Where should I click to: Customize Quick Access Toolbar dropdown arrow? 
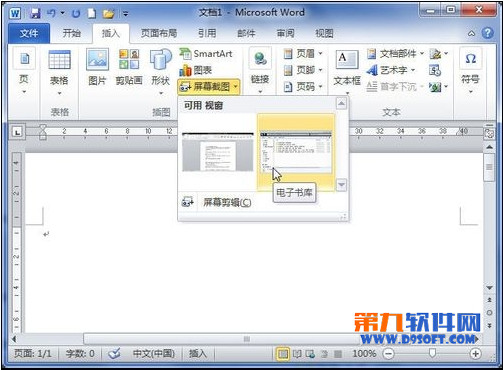[x=125, y=14]
